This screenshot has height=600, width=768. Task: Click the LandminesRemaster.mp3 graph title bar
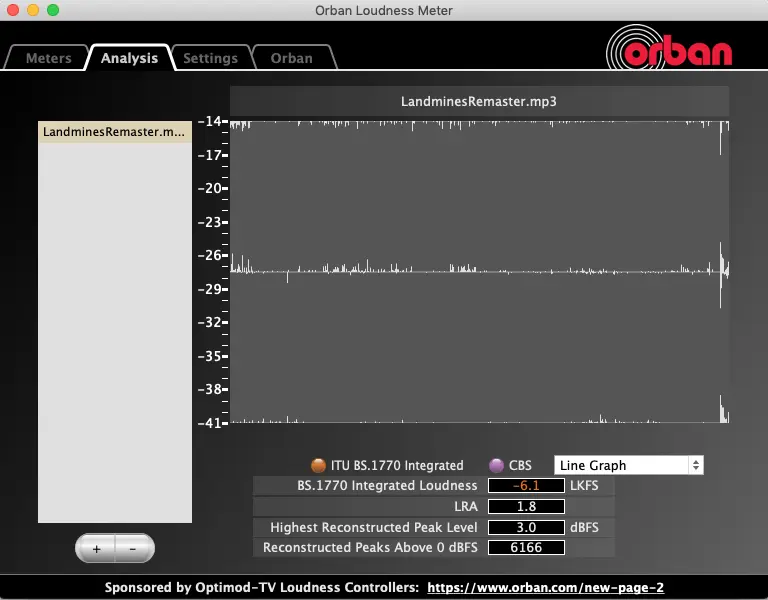479,101
